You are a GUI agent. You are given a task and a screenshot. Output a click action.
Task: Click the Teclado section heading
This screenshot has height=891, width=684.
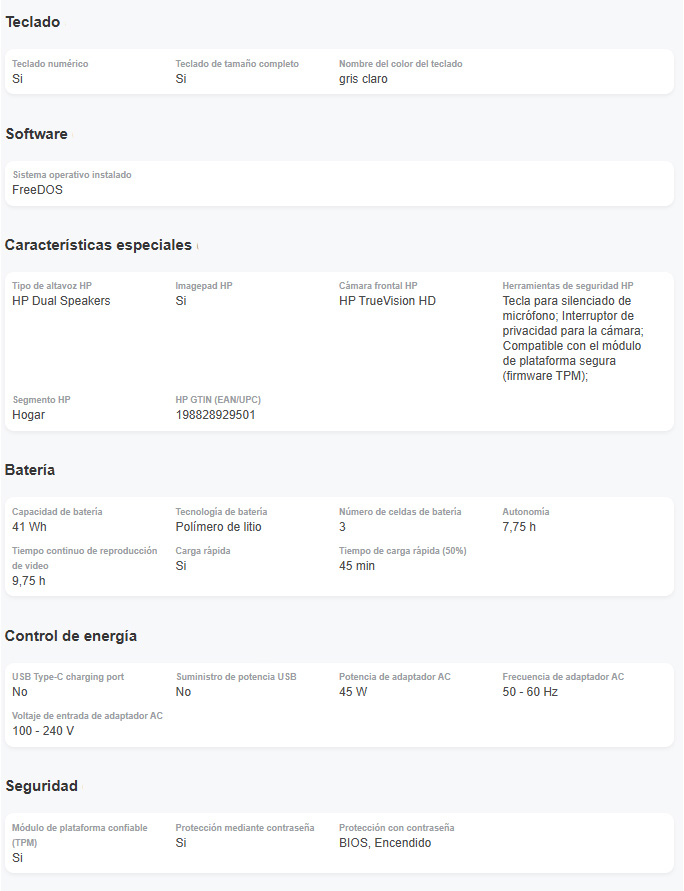point(32,22)
